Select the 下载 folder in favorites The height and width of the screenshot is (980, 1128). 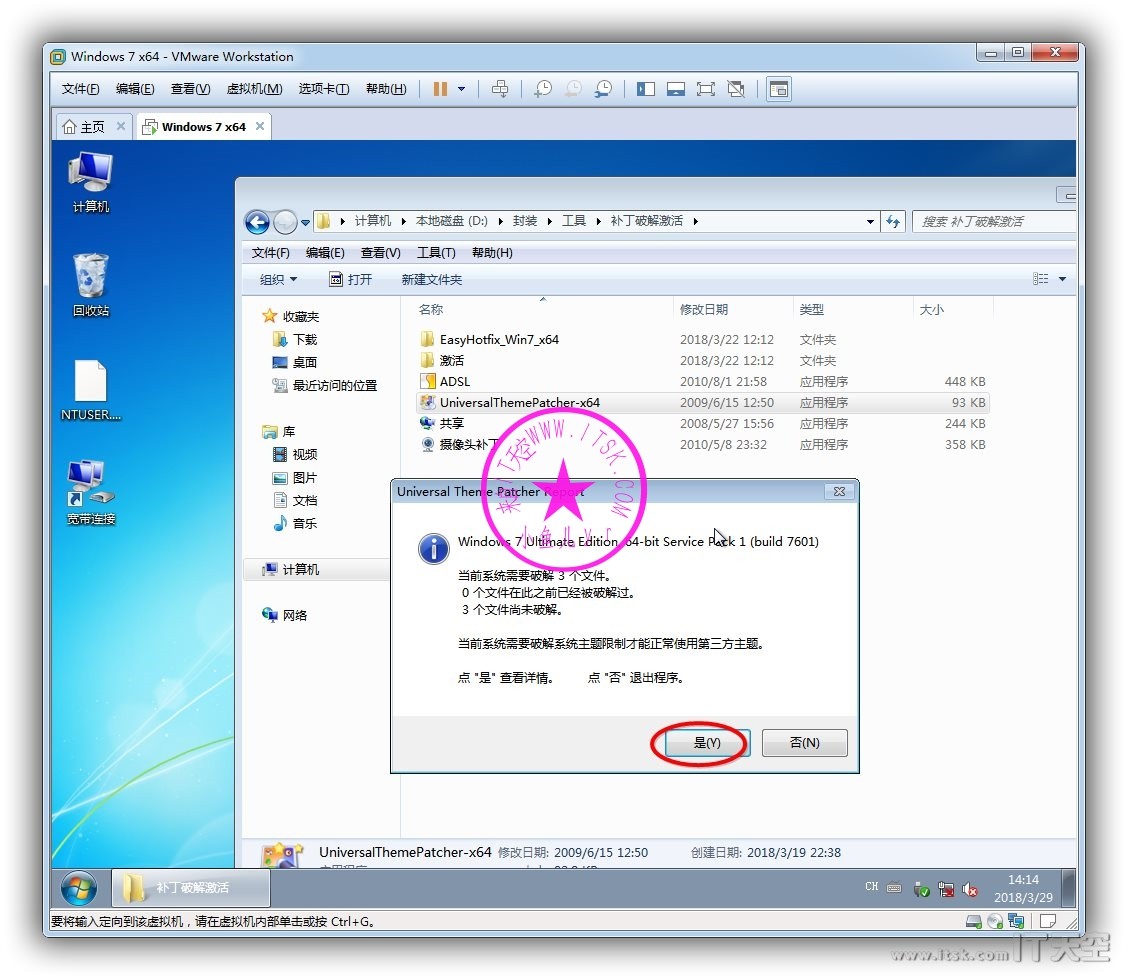304,340
